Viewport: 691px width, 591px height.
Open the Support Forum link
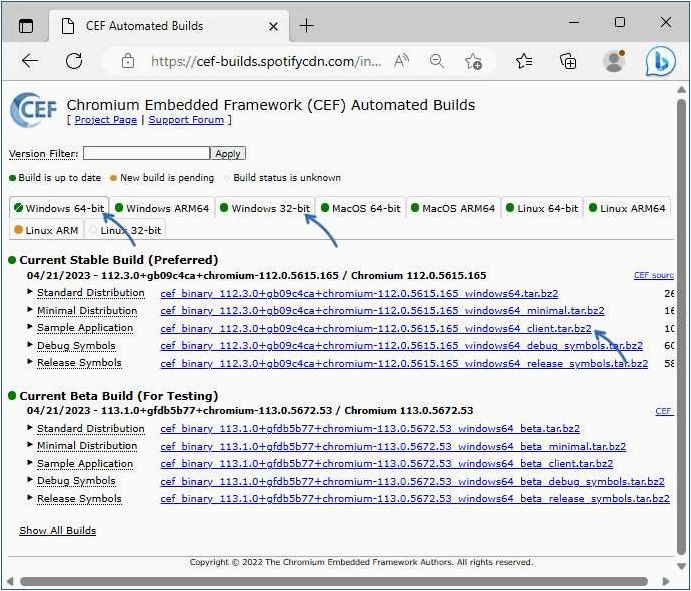186,120
